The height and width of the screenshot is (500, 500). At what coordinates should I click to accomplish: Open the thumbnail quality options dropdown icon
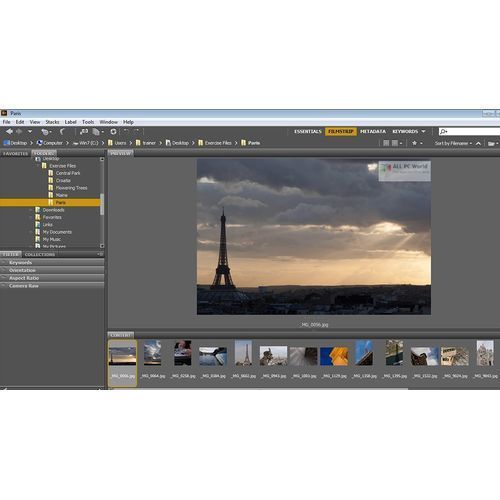(397, 143)
